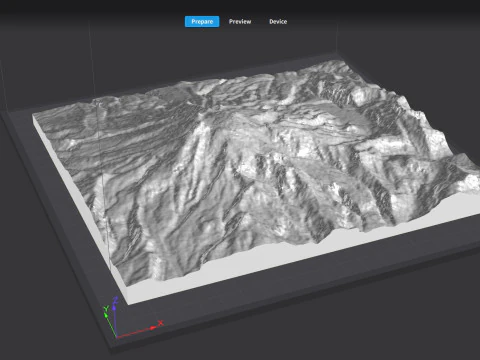Switch to the Prepare tab
Screen dimensions: 480x360
tap(202, 22)
